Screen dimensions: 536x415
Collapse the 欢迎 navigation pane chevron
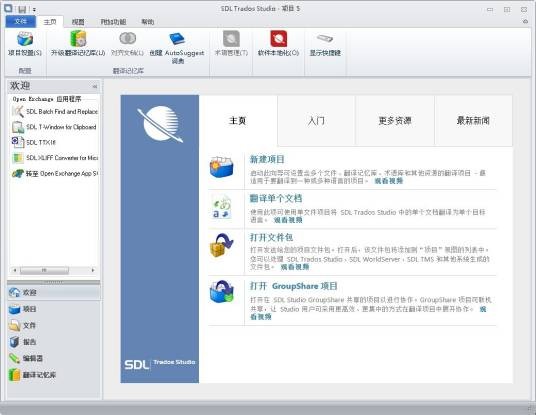[x=95, y=86]
